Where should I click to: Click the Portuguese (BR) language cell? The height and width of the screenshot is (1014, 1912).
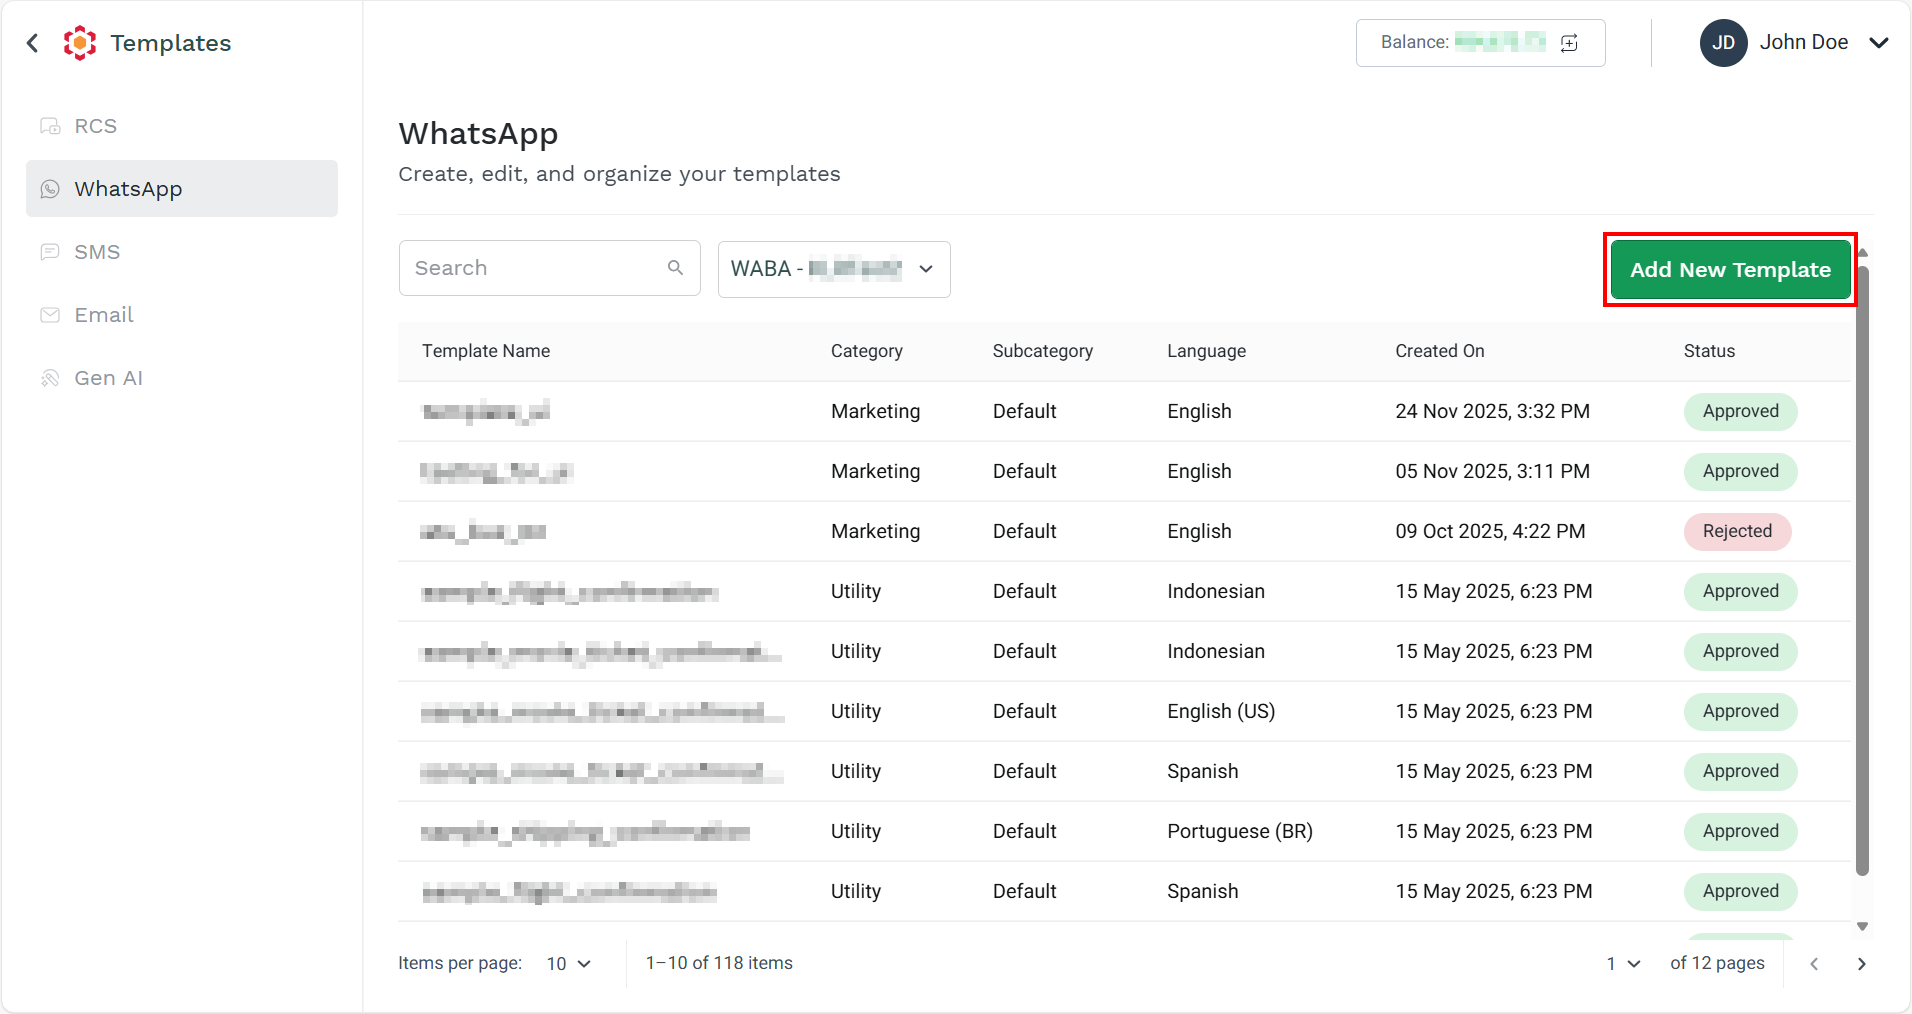coord(1240,831)
